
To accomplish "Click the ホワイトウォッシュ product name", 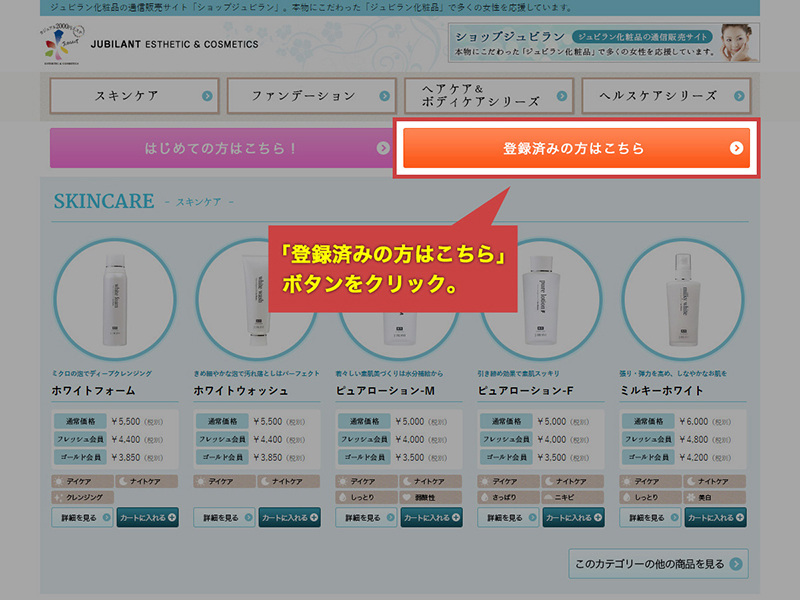I will pyautogui.click(x=240, y=391).
